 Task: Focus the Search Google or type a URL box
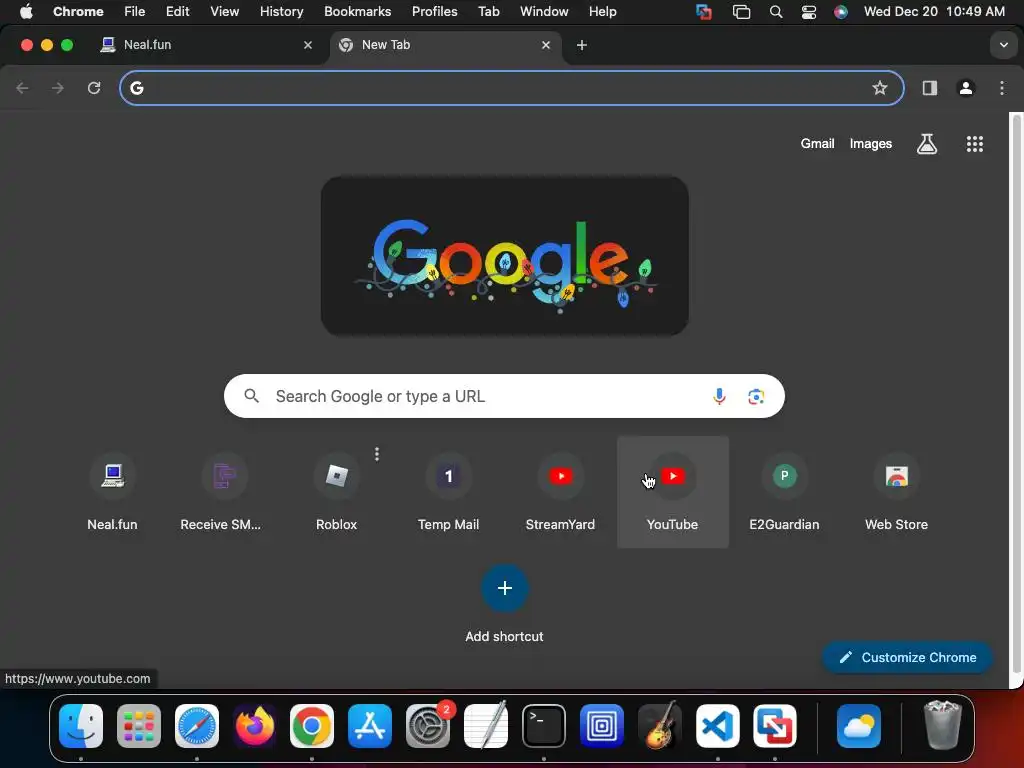point(504,396)
